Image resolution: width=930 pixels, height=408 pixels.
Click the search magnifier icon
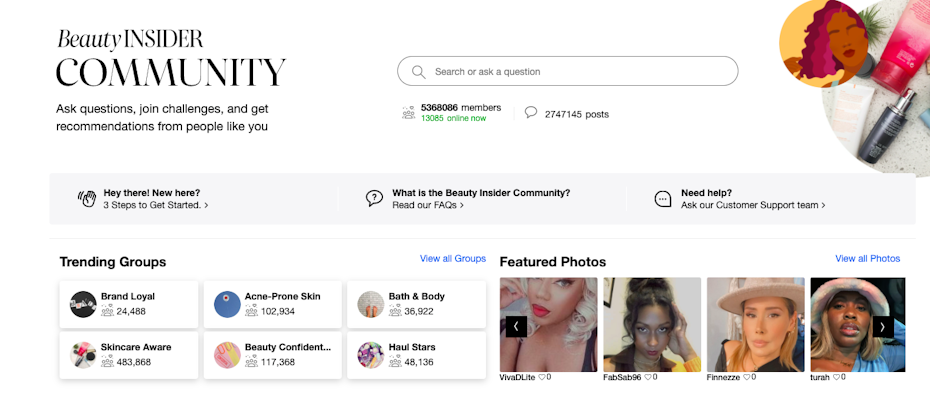[418, 72]
